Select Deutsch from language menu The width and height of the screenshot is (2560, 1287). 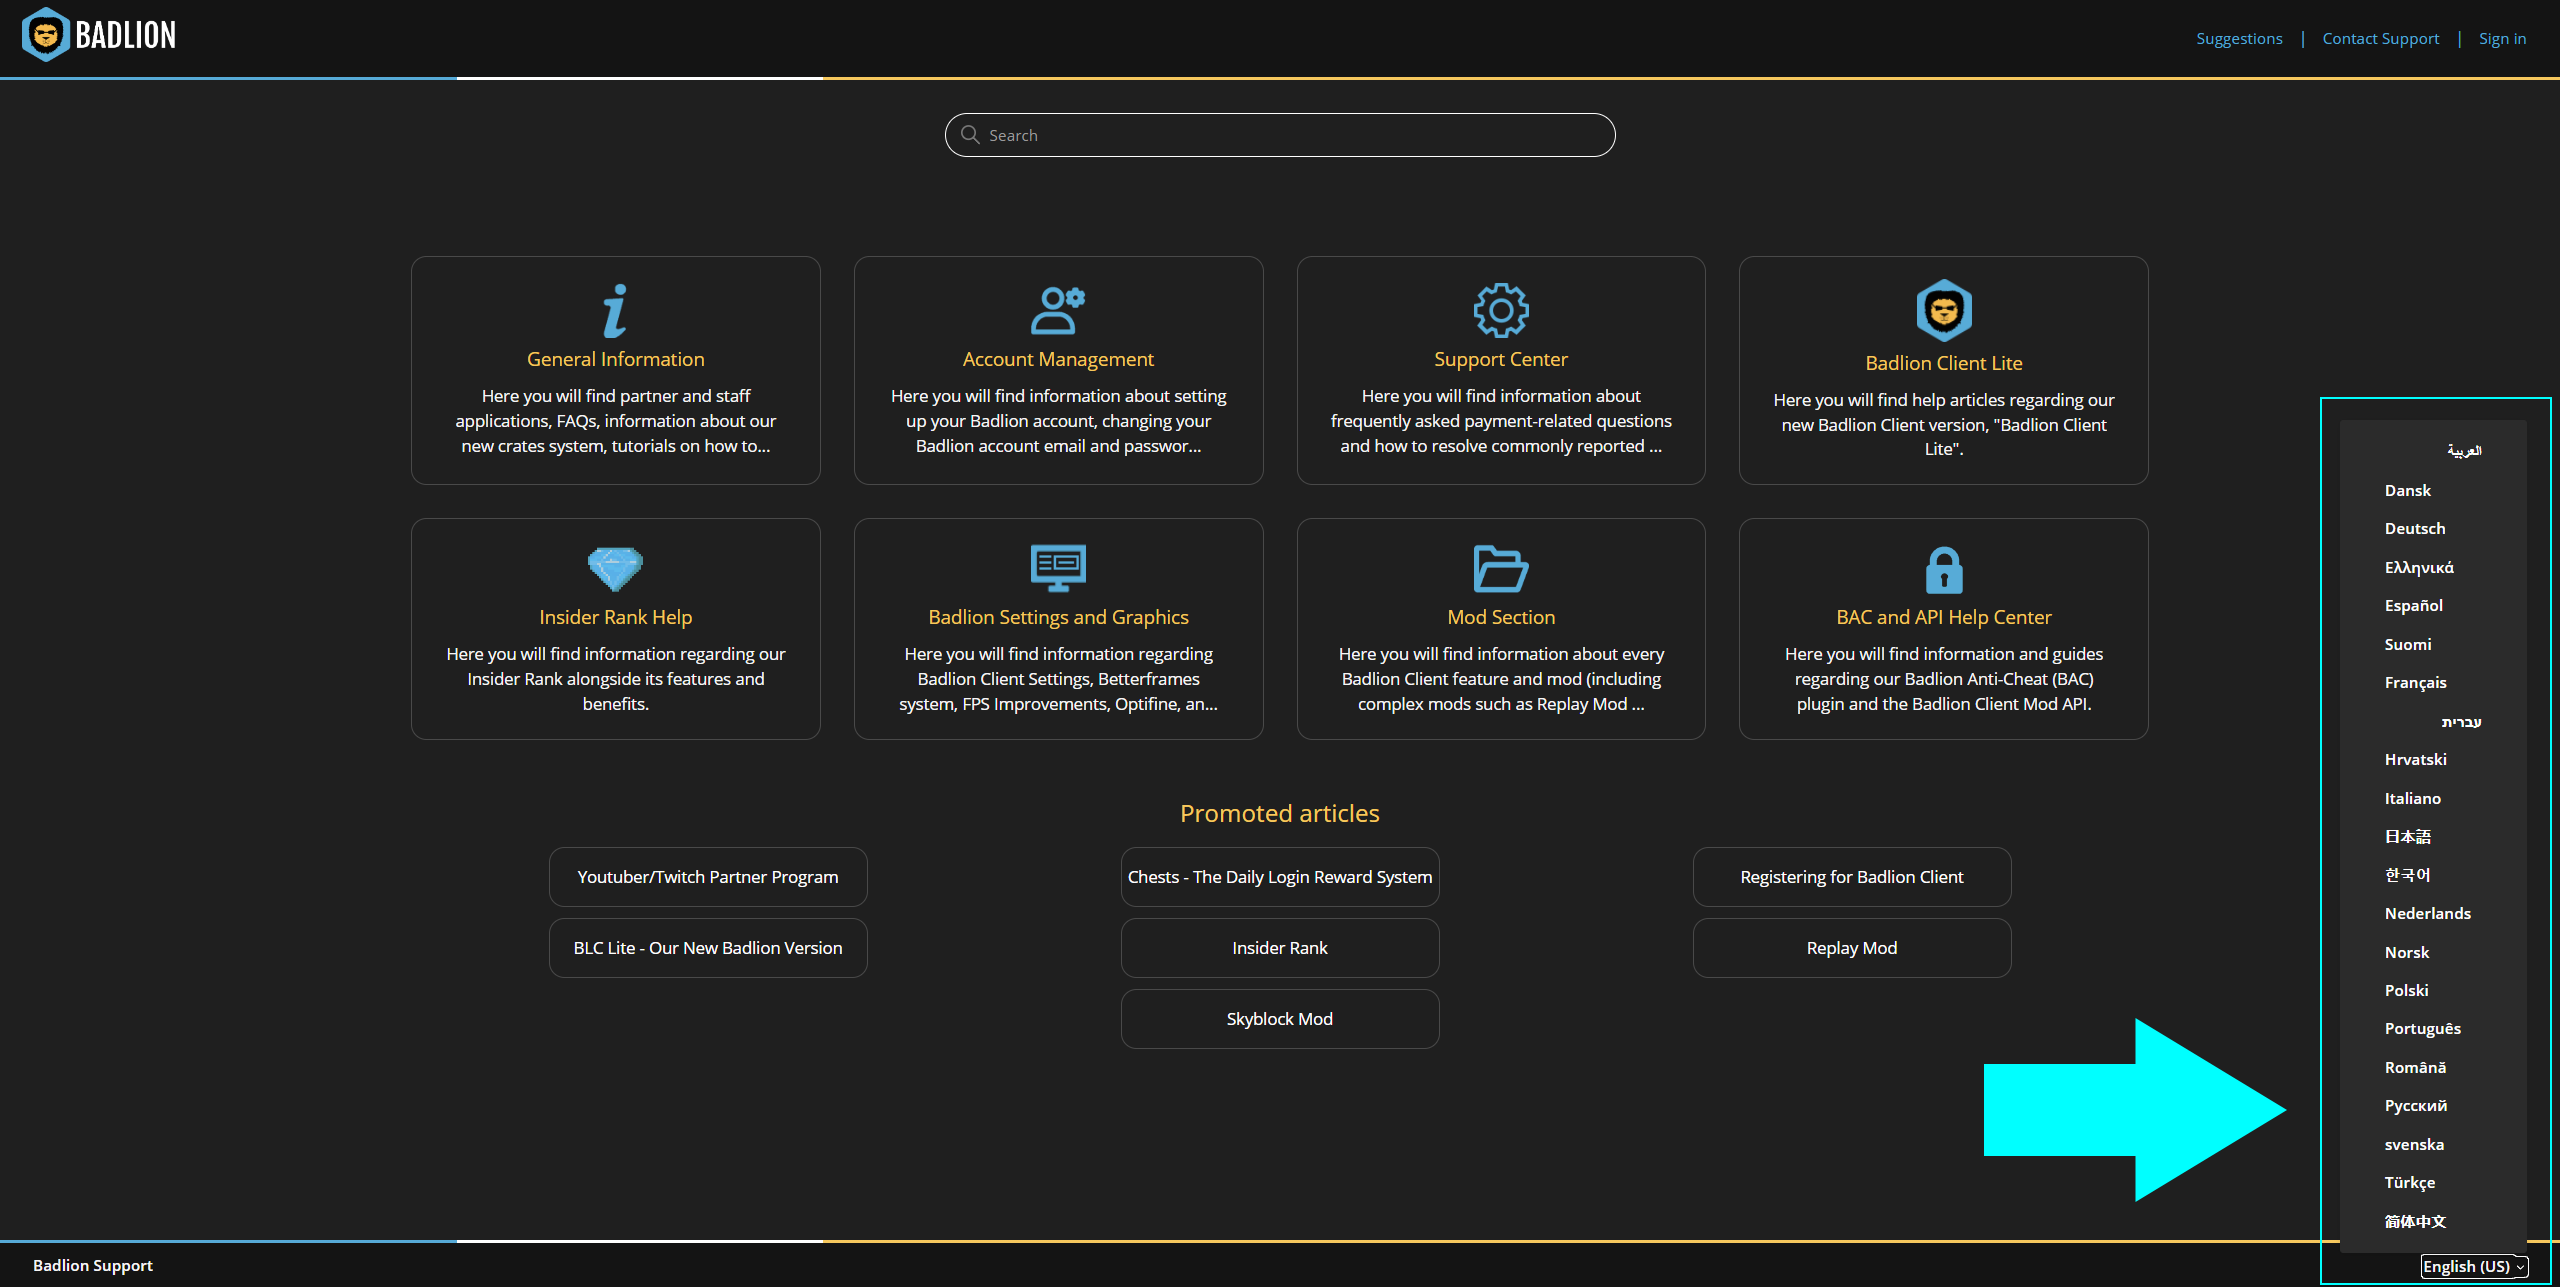point(2414,528)
